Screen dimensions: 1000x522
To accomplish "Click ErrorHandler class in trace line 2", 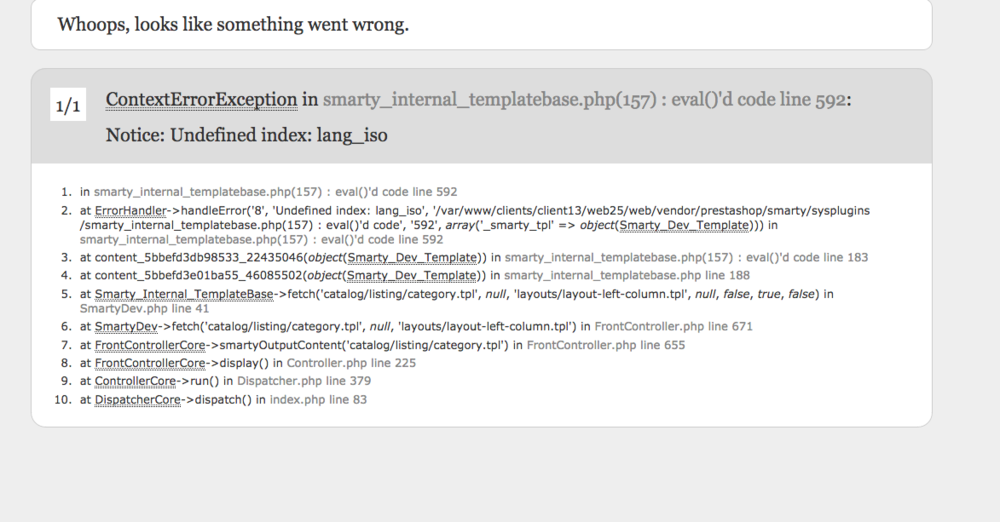I will (x=126, y=210).
